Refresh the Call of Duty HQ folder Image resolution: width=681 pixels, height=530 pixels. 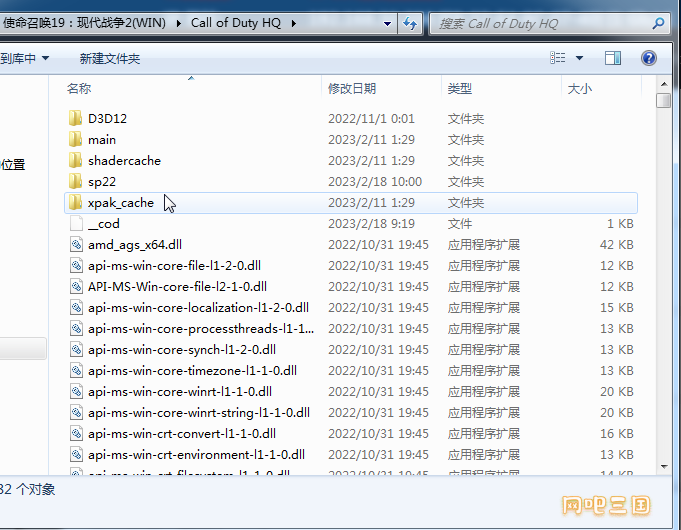click(x=410, y=23)
